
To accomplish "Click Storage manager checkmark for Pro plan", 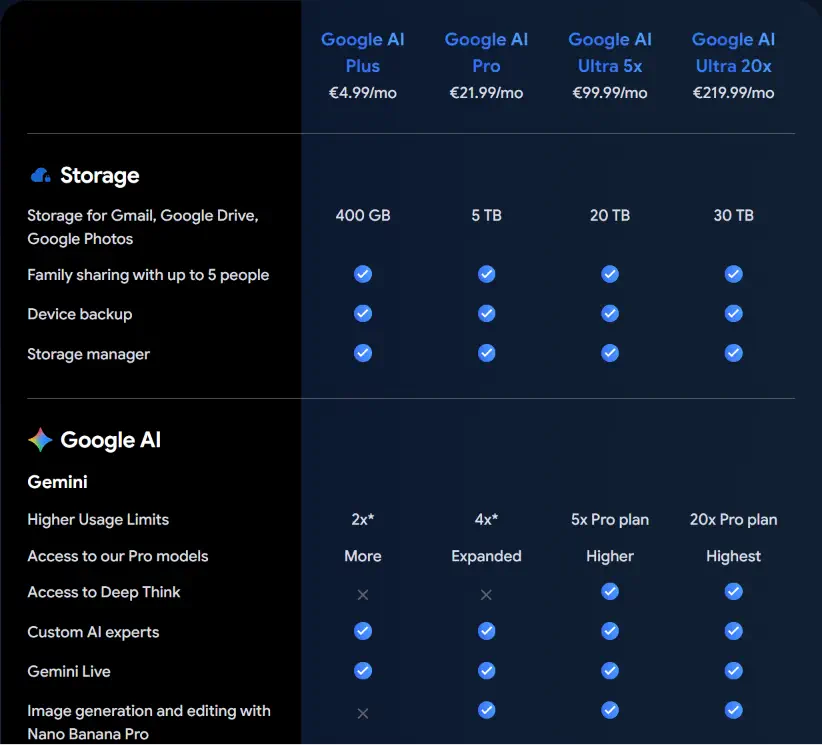I will (x=486, y=353).
